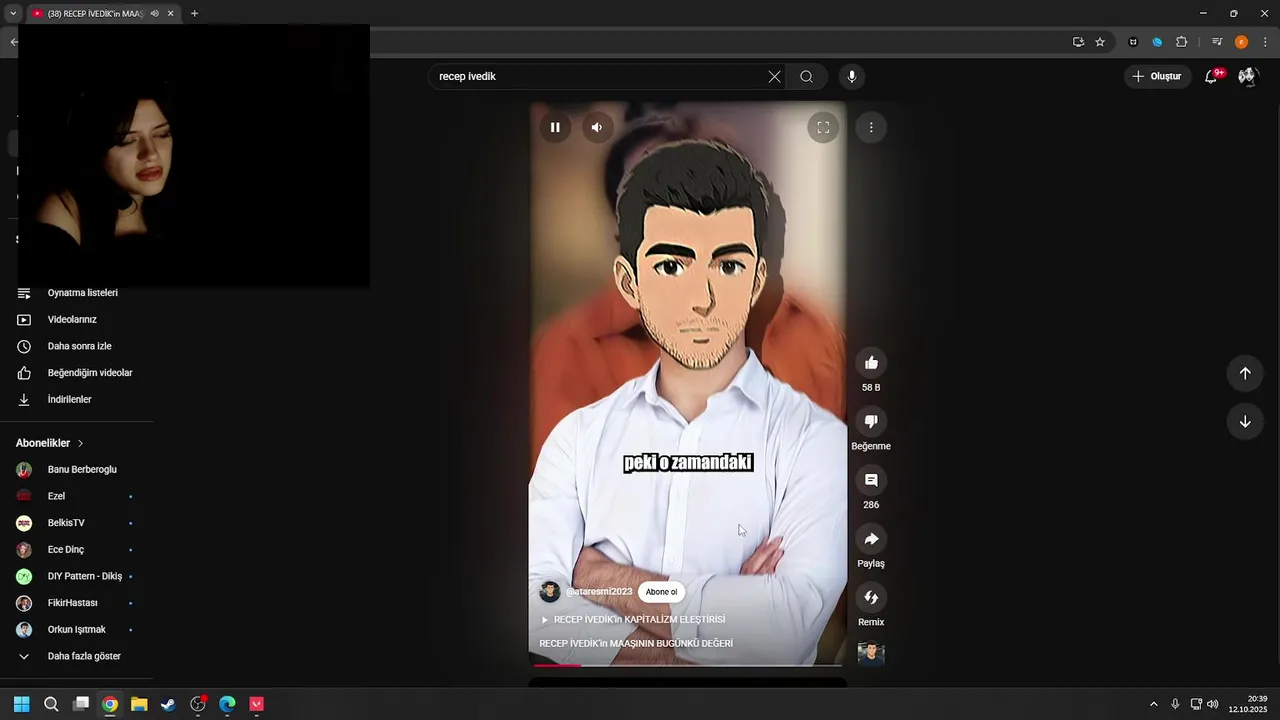Open the Windows Start menu
Screen dimensions: 1280x720
(x=21, y=704)
